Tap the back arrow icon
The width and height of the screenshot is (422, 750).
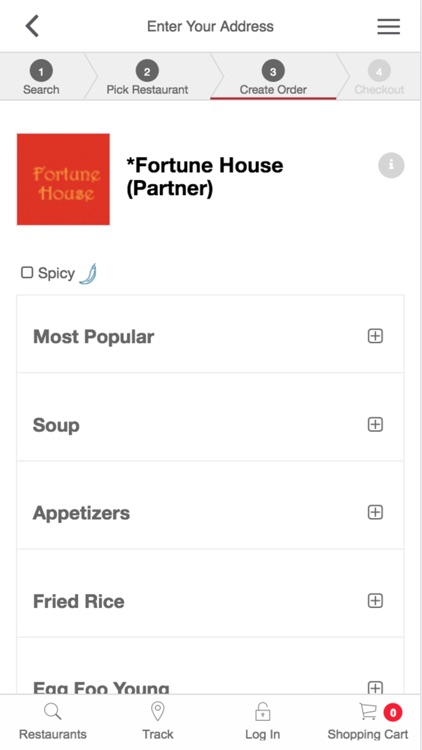[32, 26]
